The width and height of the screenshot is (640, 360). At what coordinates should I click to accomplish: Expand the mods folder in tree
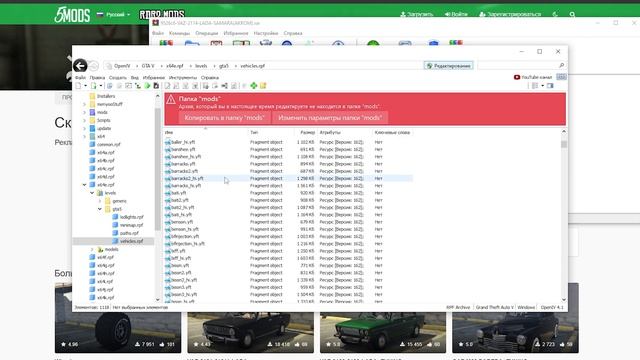[x=84, y=112]
